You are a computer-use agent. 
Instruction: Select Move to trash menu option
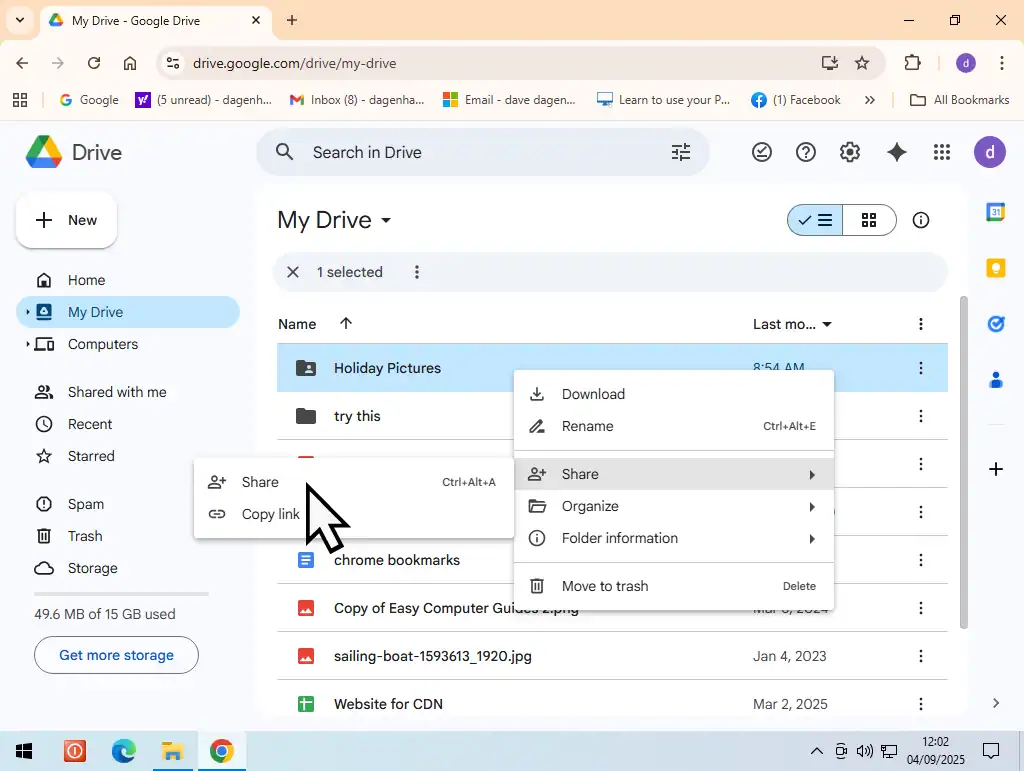[x=604, y=586]
